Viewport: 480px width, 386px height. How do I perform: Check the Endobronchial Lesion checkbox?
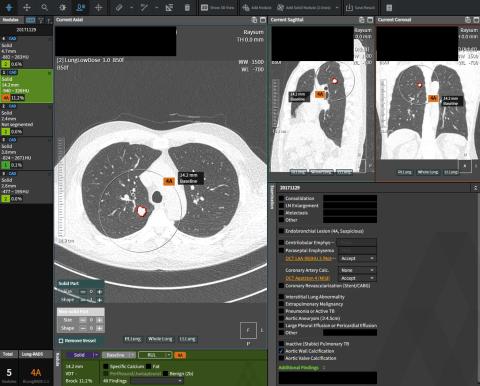[281, 231]
